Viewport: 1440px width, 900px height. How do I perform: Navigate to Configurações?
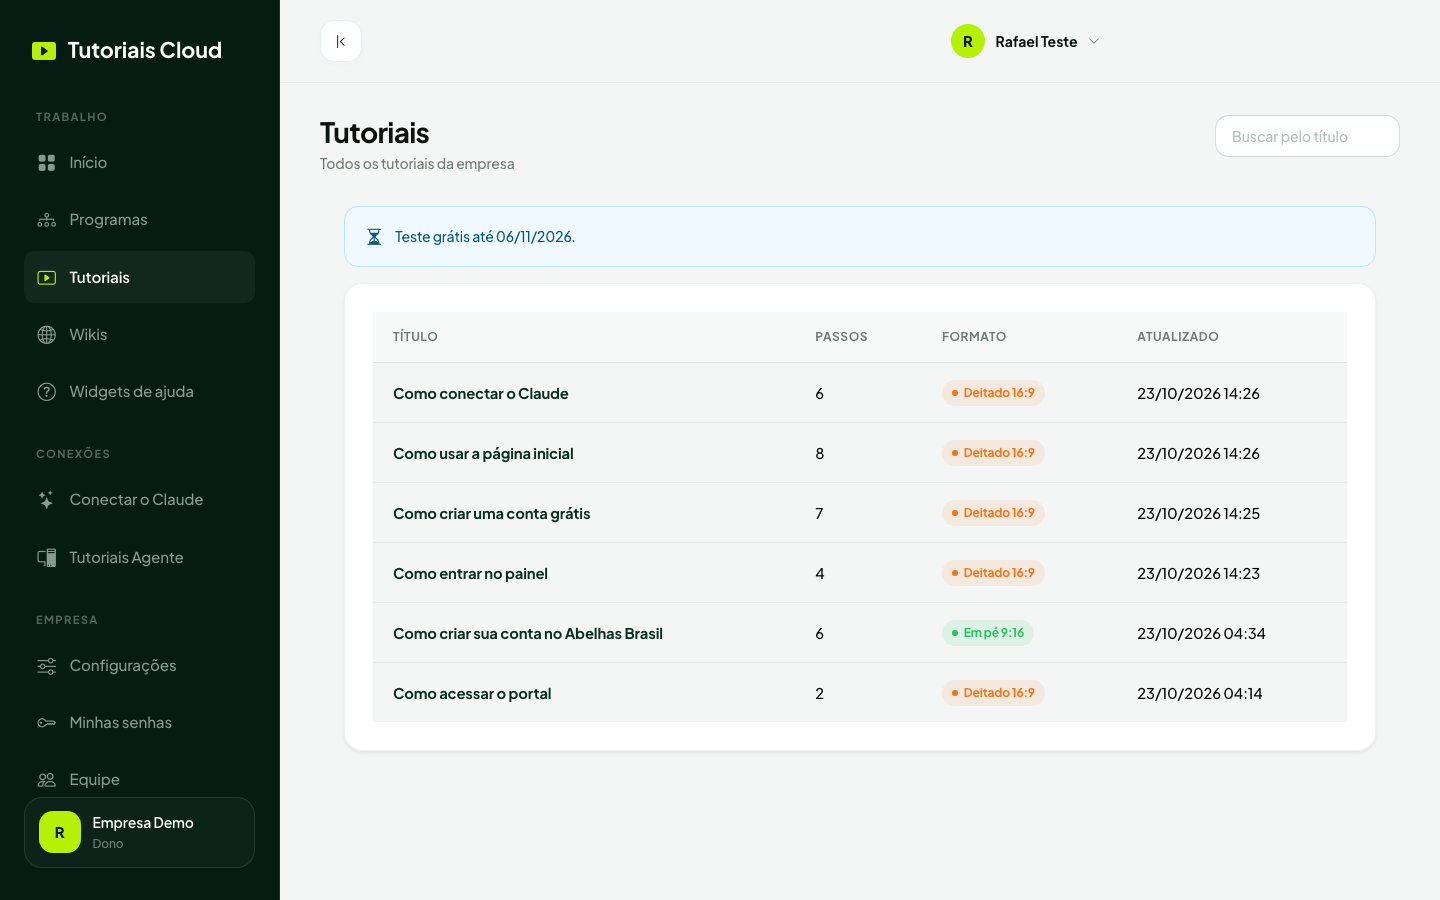tap(139, 666)
